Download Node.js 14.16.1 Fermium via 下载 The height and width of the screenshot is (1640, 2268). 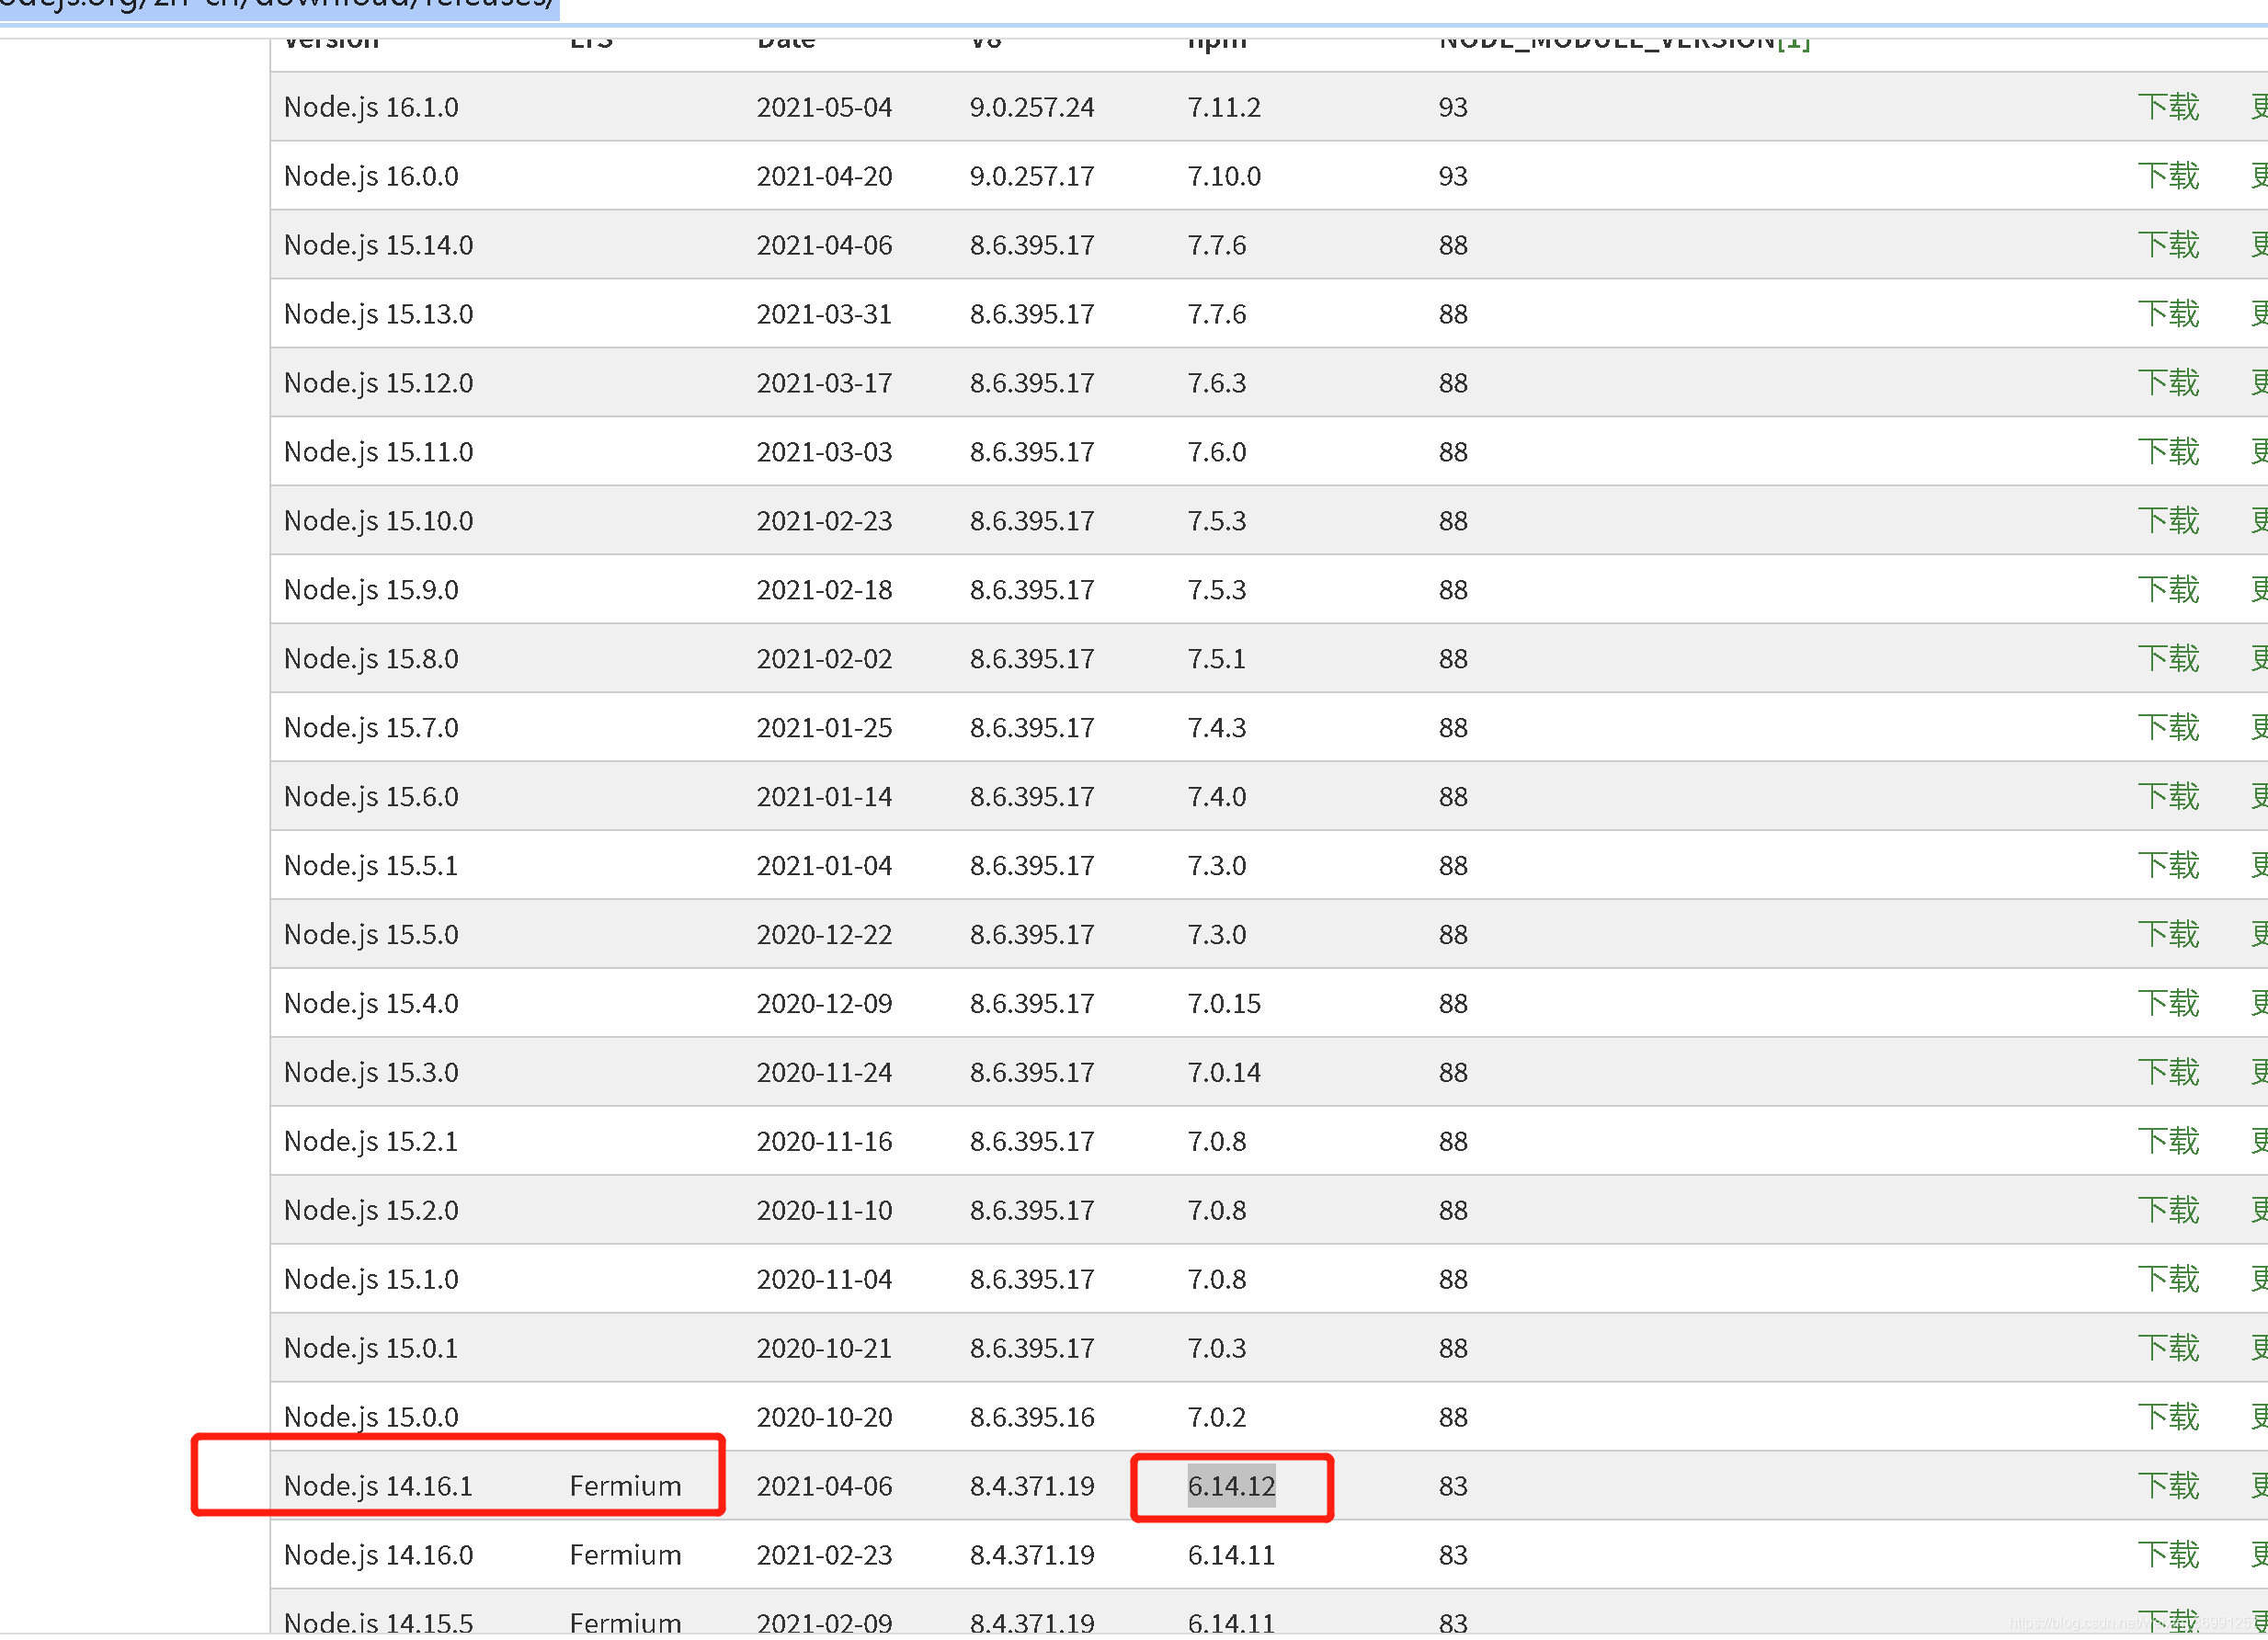[2167, 1487]
